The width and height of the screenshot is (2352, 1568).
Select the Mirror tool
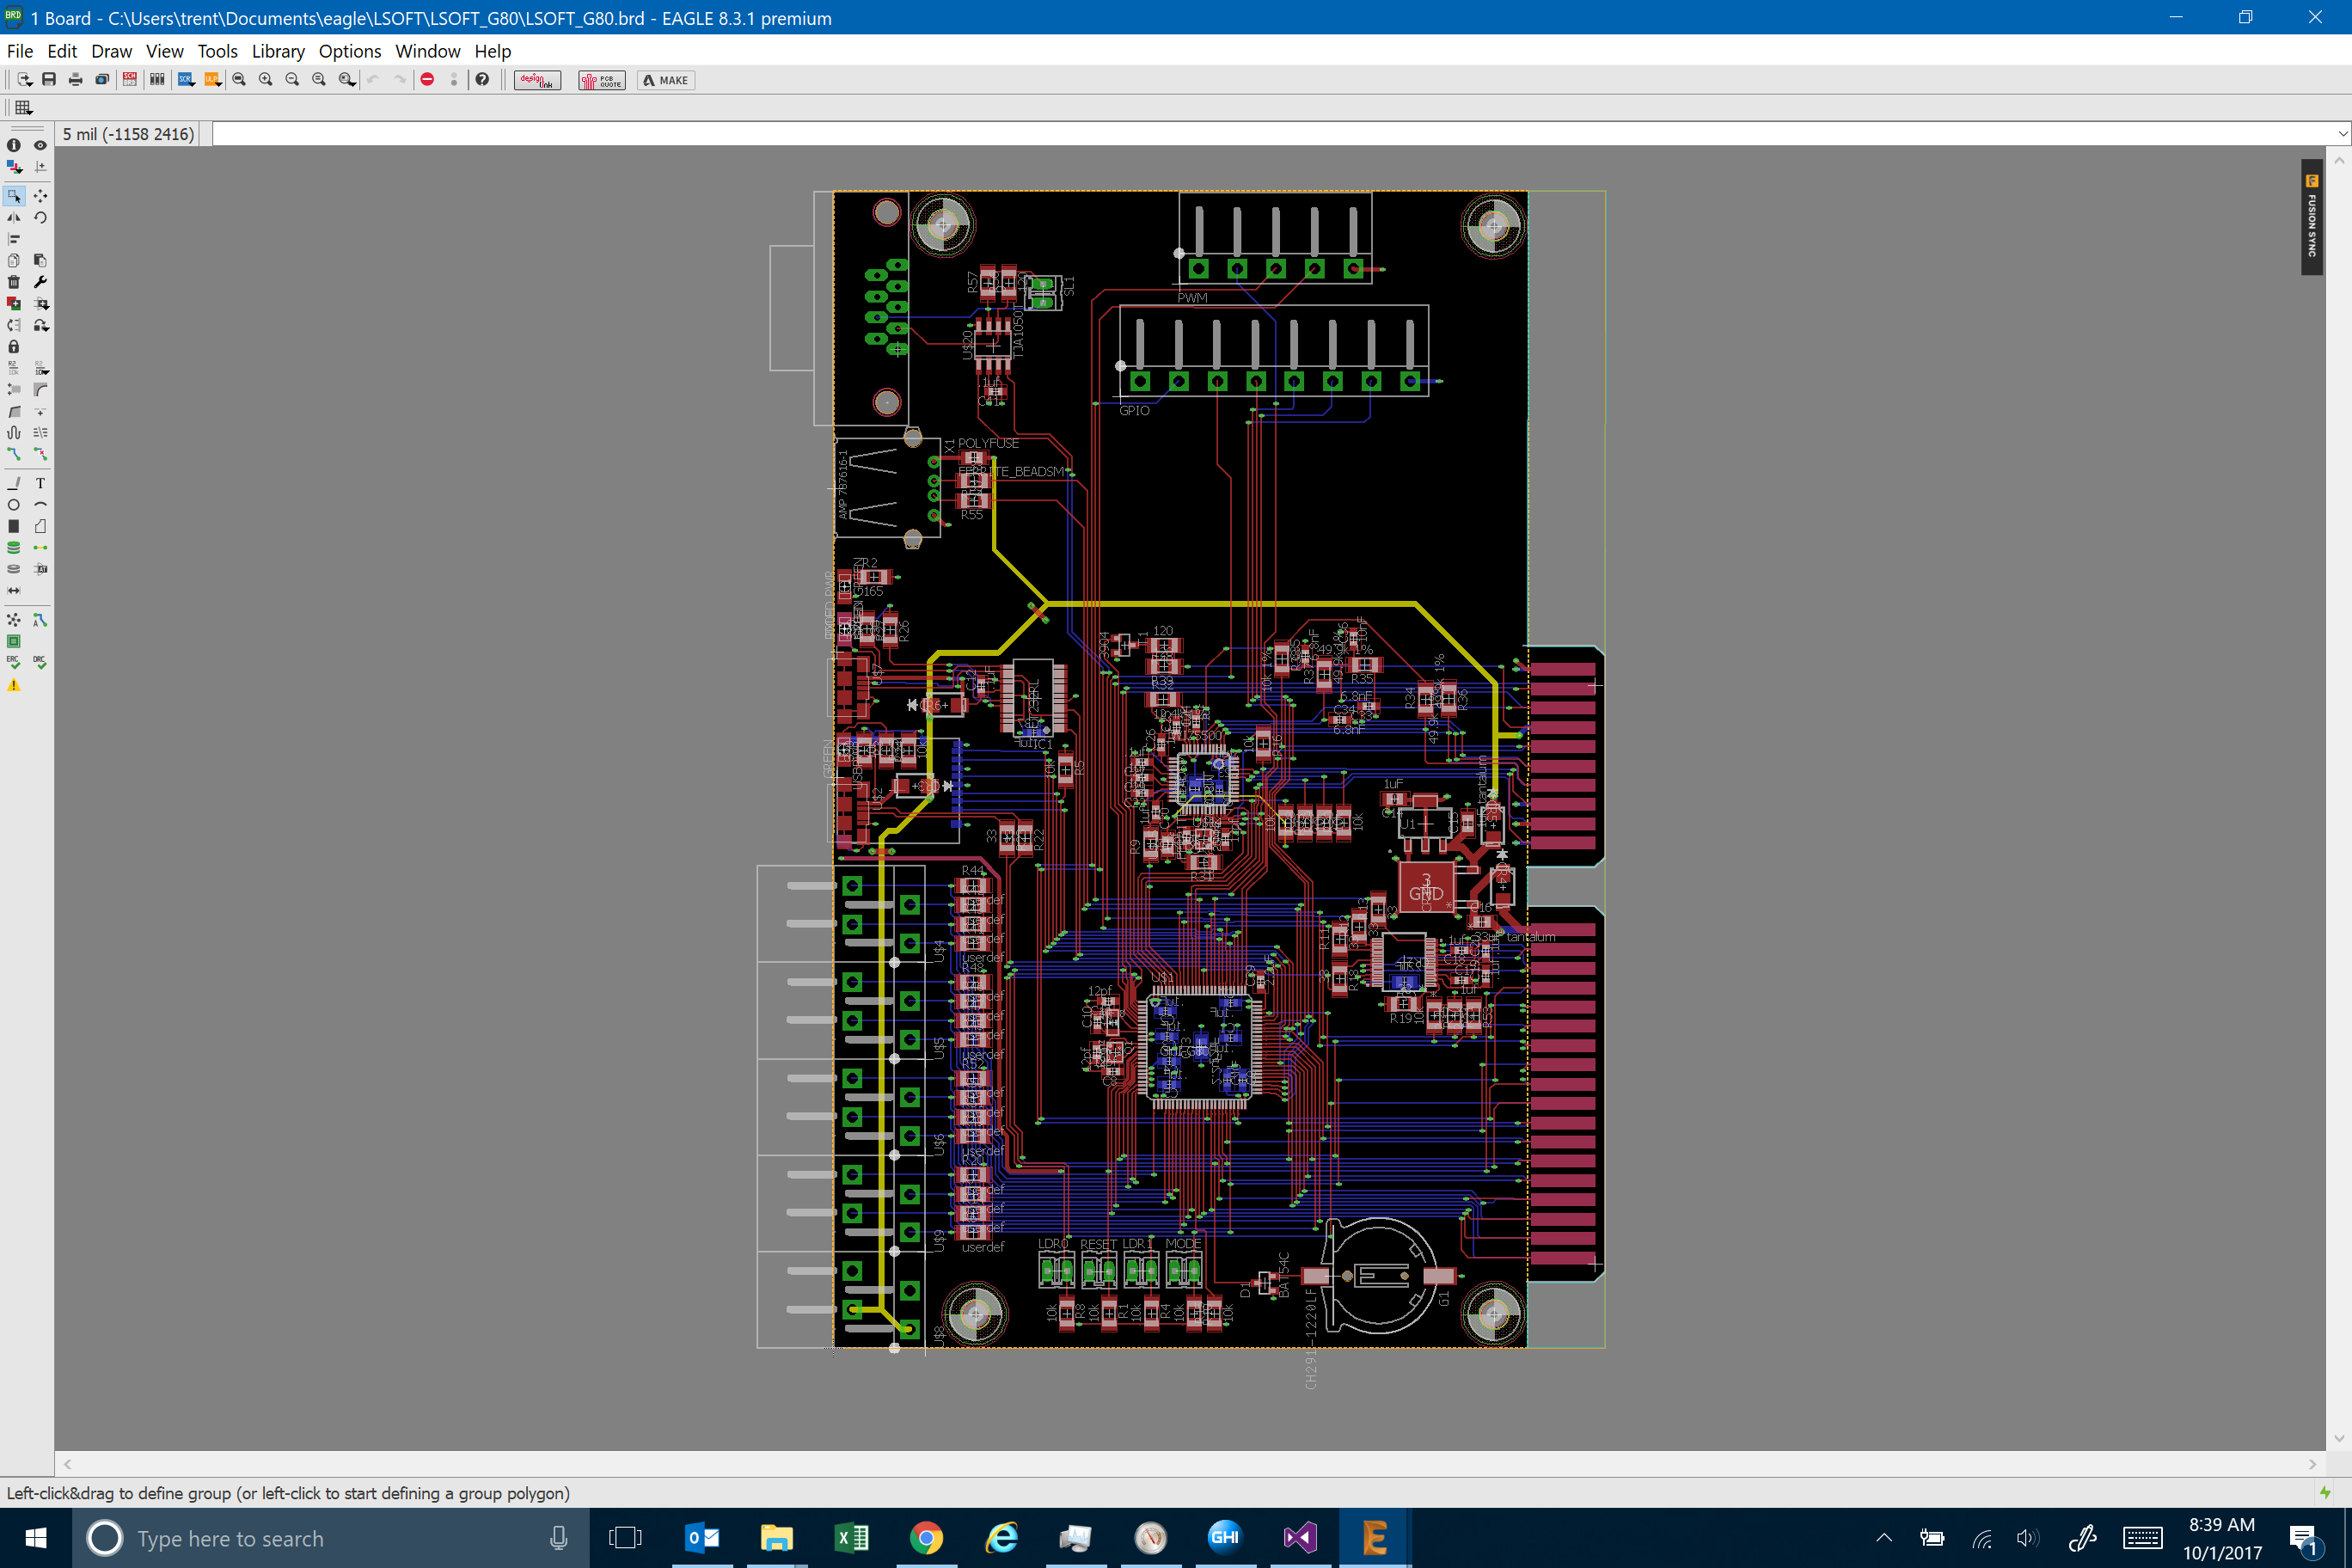(14, 217)
